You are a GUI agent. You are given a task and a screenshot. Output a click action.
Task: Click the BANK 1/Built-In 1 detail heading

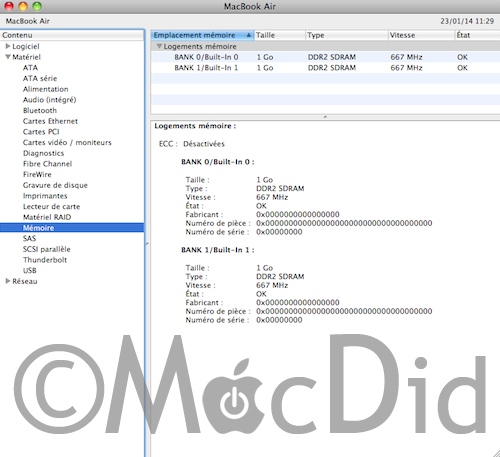[x=218, y=250]
